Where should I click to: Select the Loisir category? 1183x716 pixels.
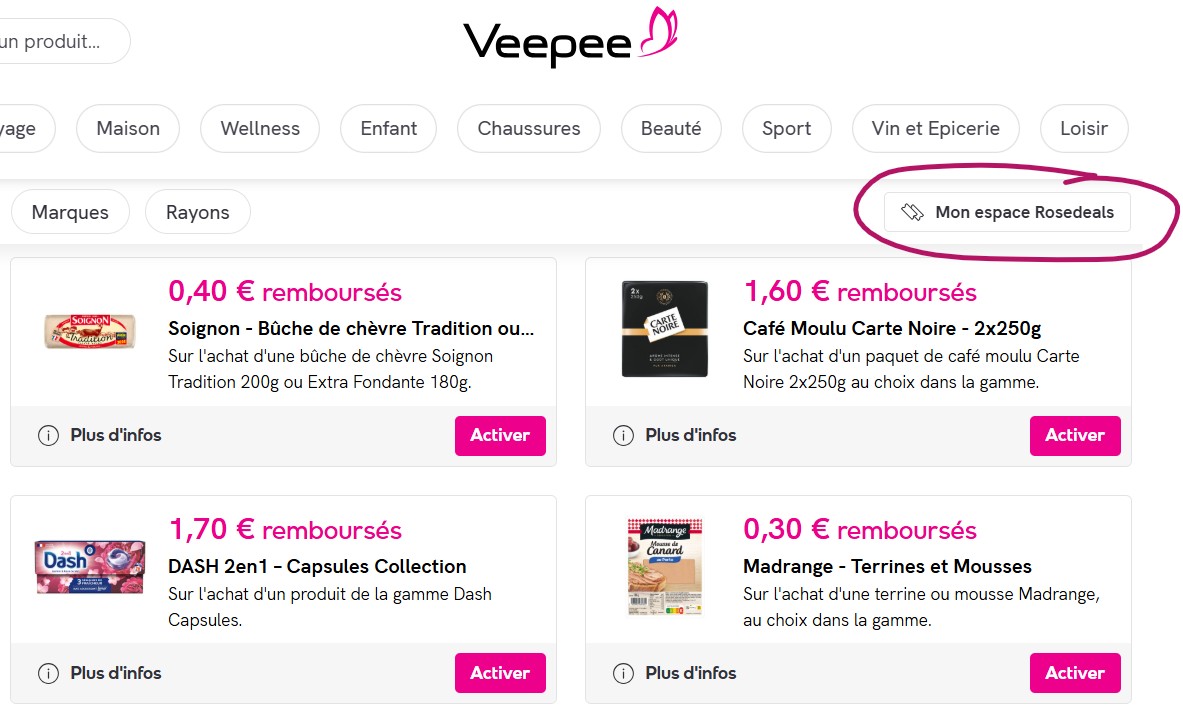pos(1084,128)
